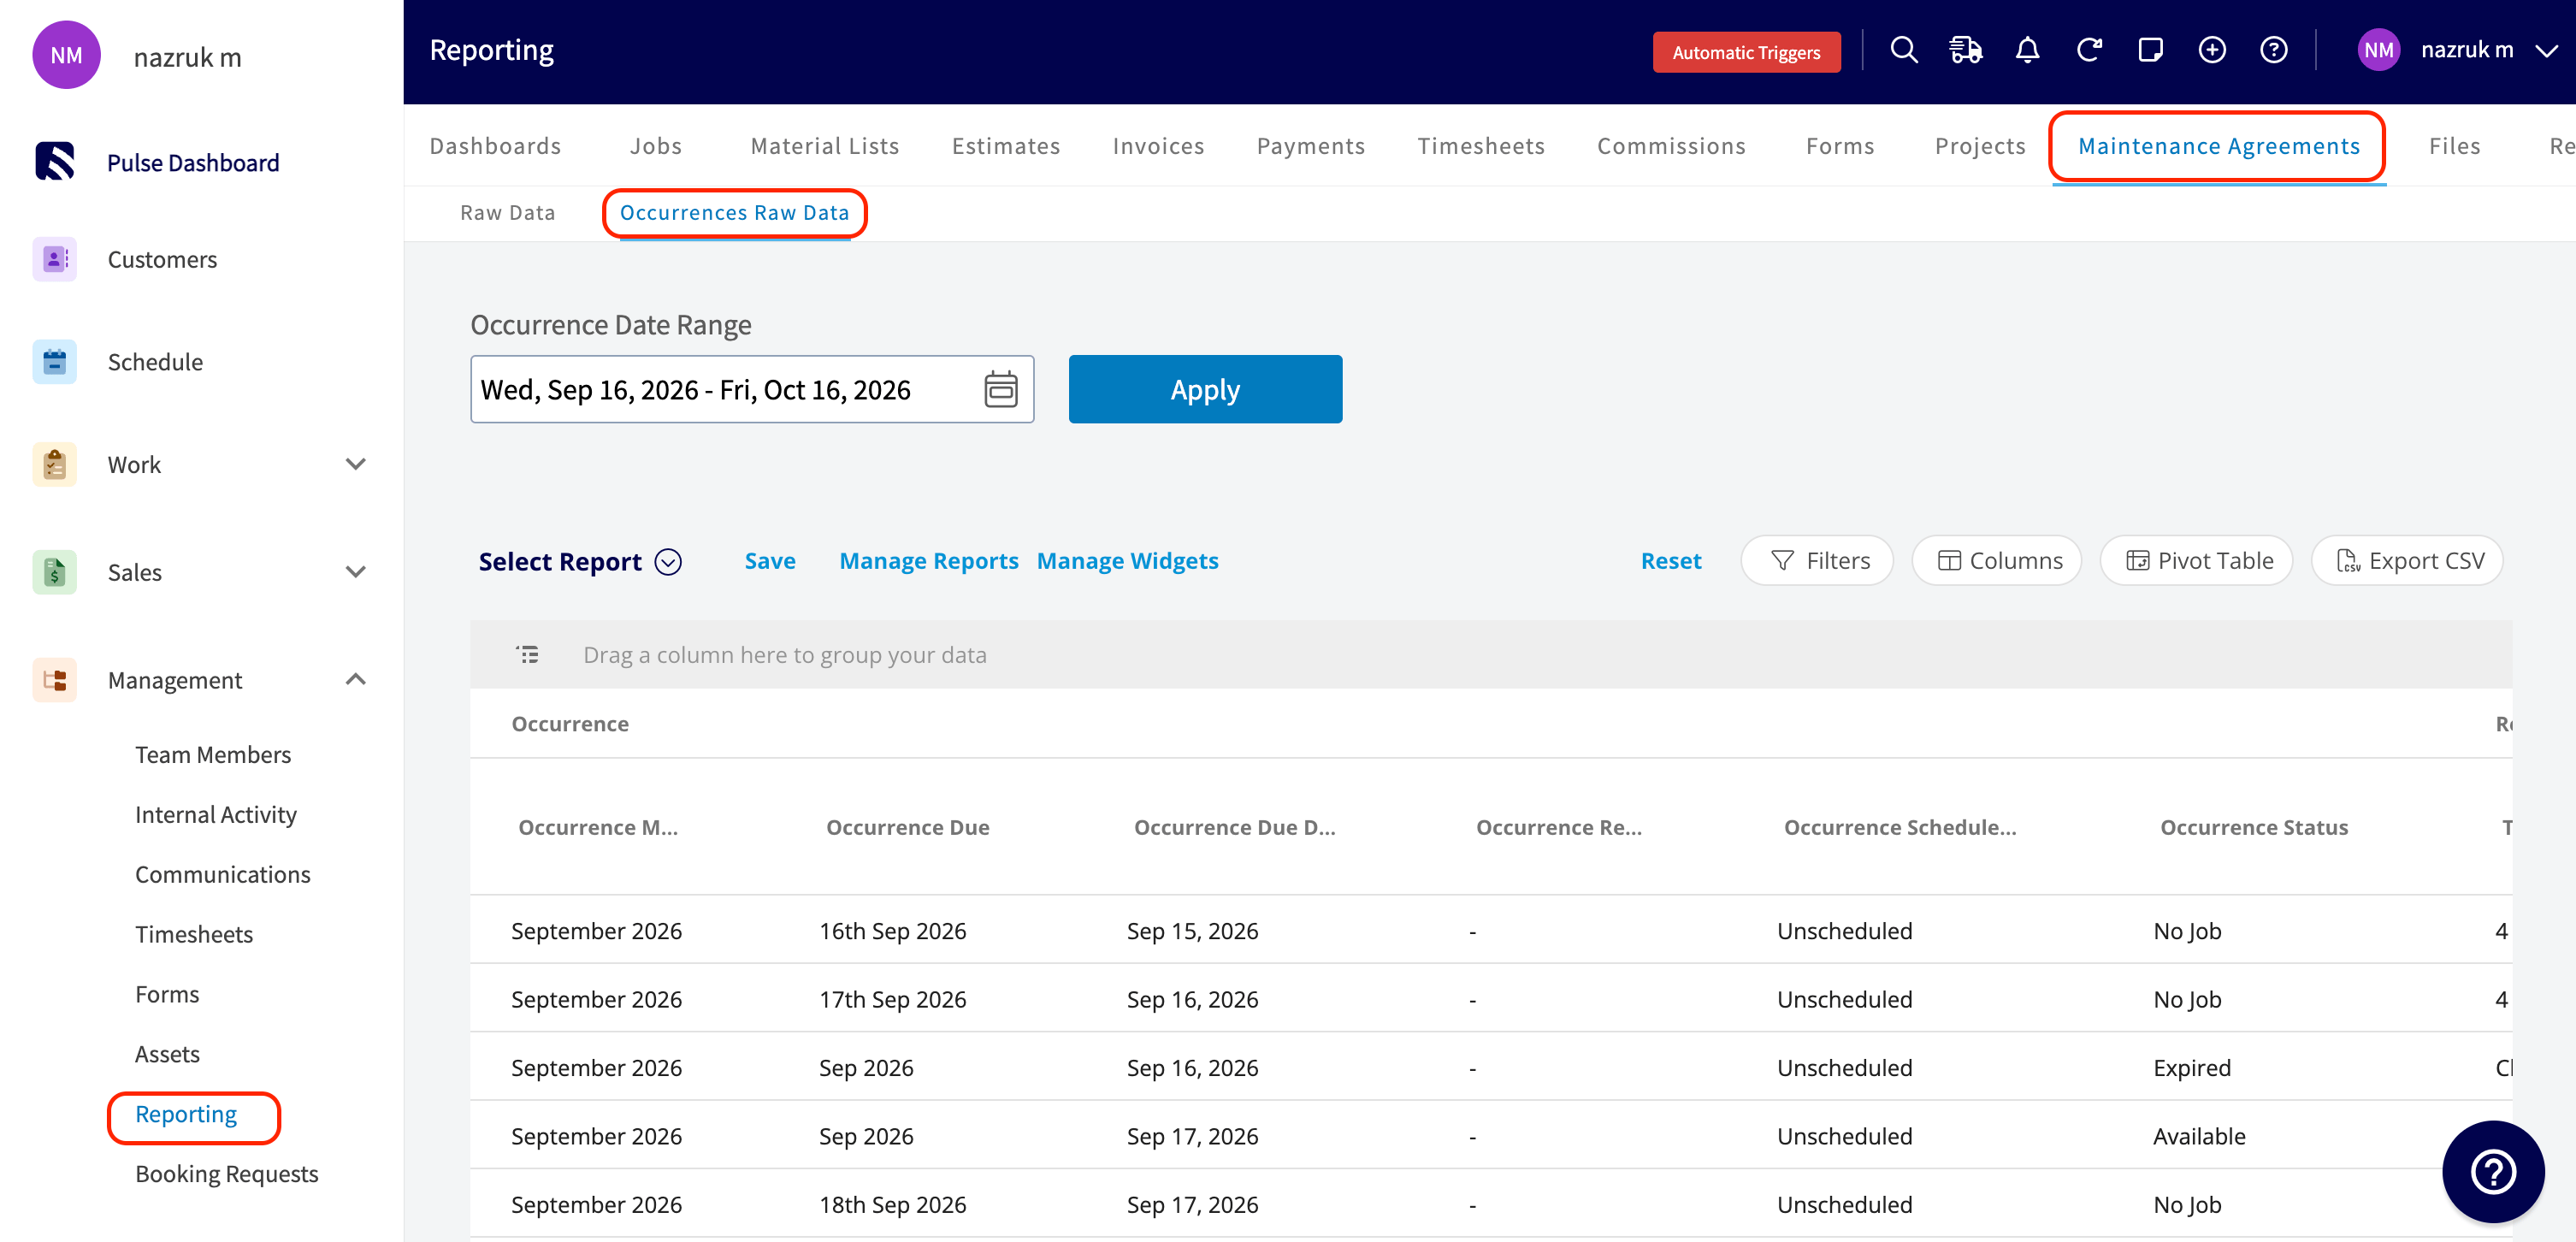Open user menu chevron beside nazruk m
Screen dimensions: 2576x1242
pos(2546,50)
